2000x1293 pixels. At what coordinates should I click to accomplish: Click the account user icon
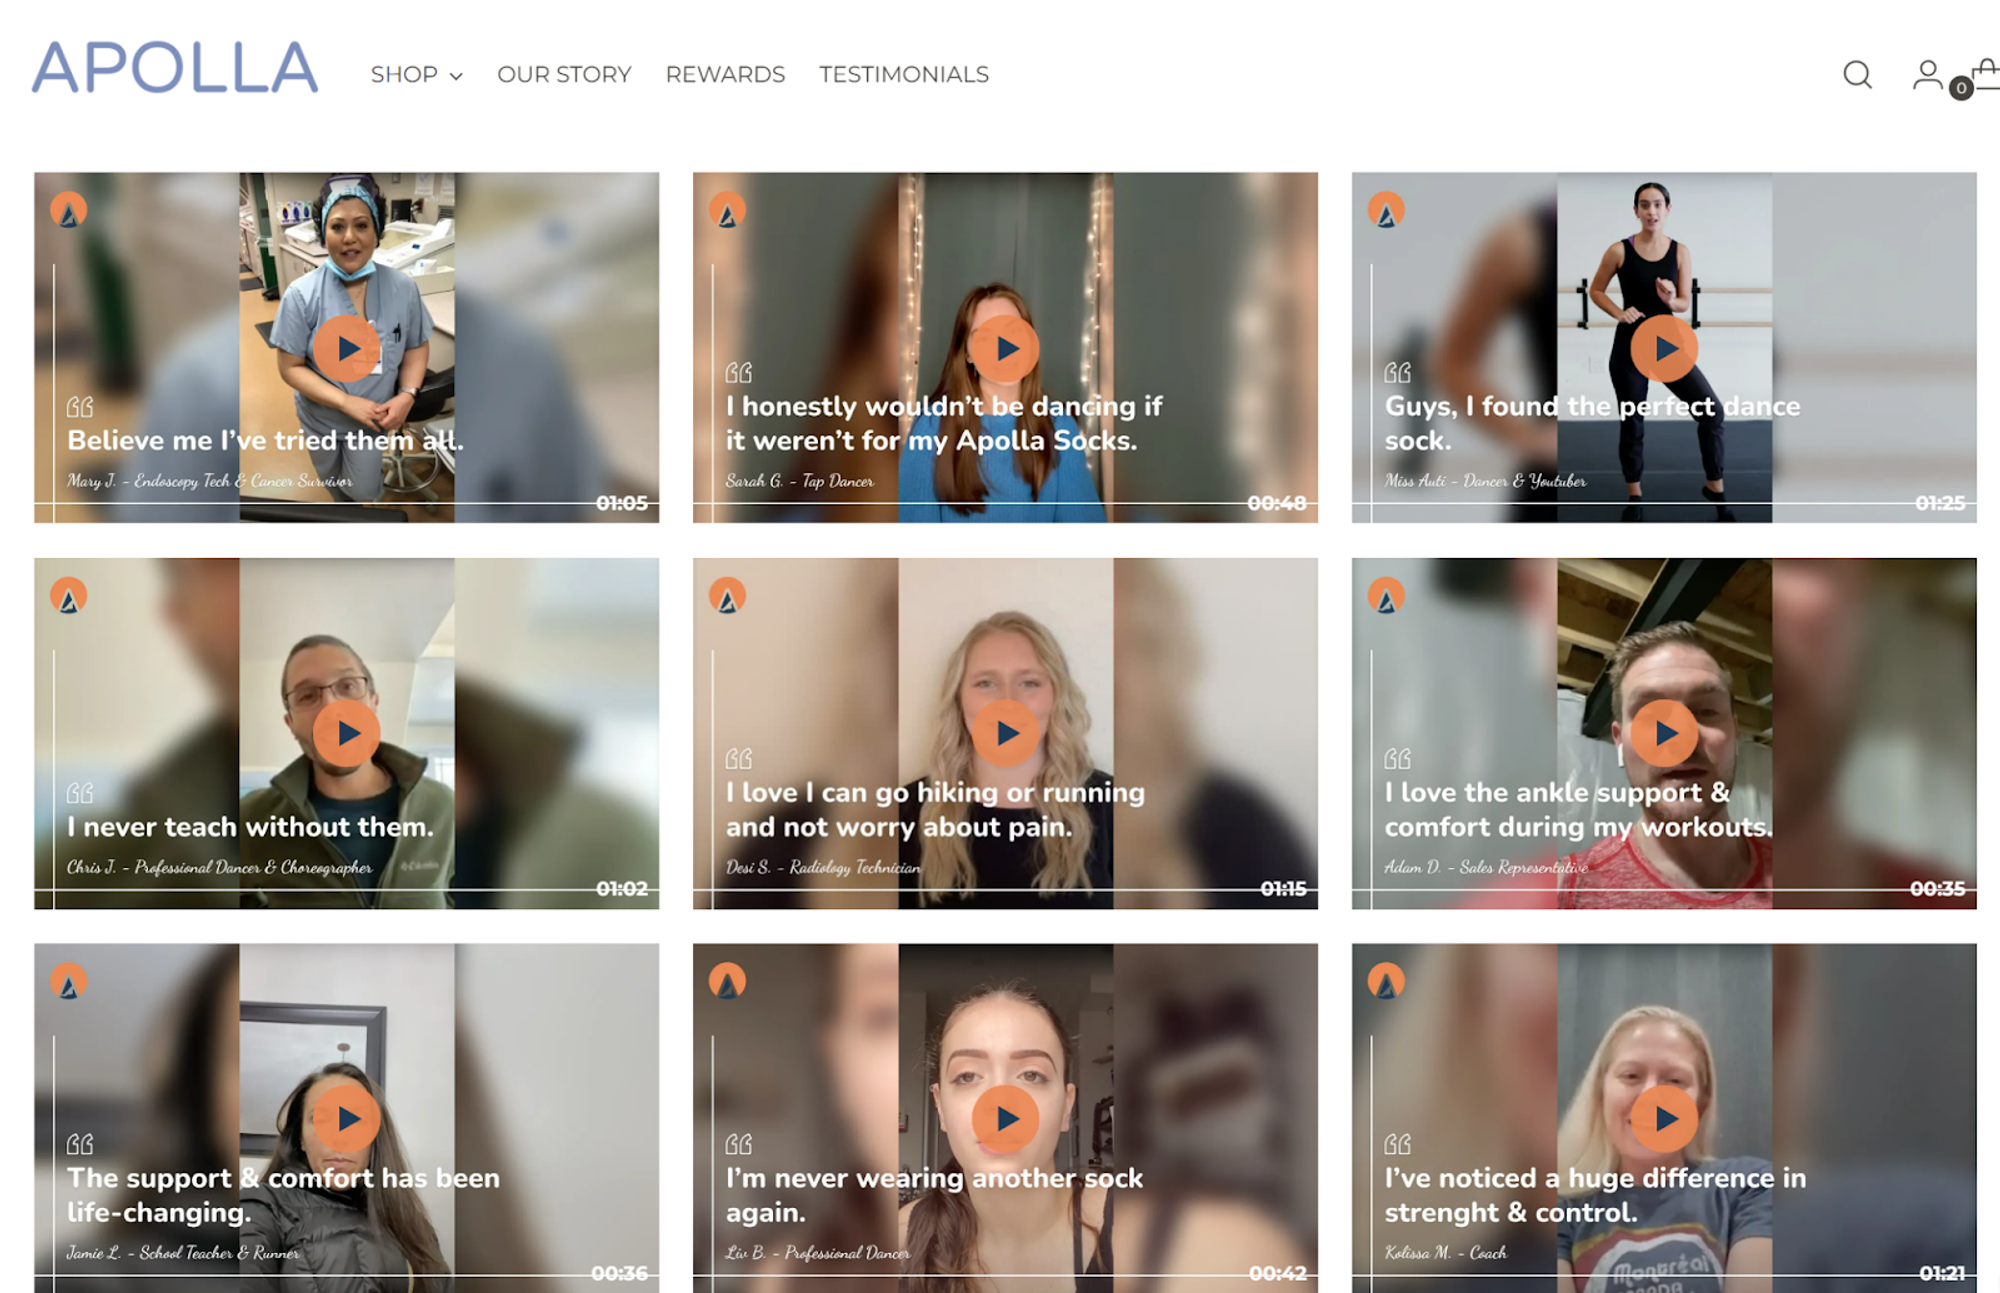coord(1926,75)
